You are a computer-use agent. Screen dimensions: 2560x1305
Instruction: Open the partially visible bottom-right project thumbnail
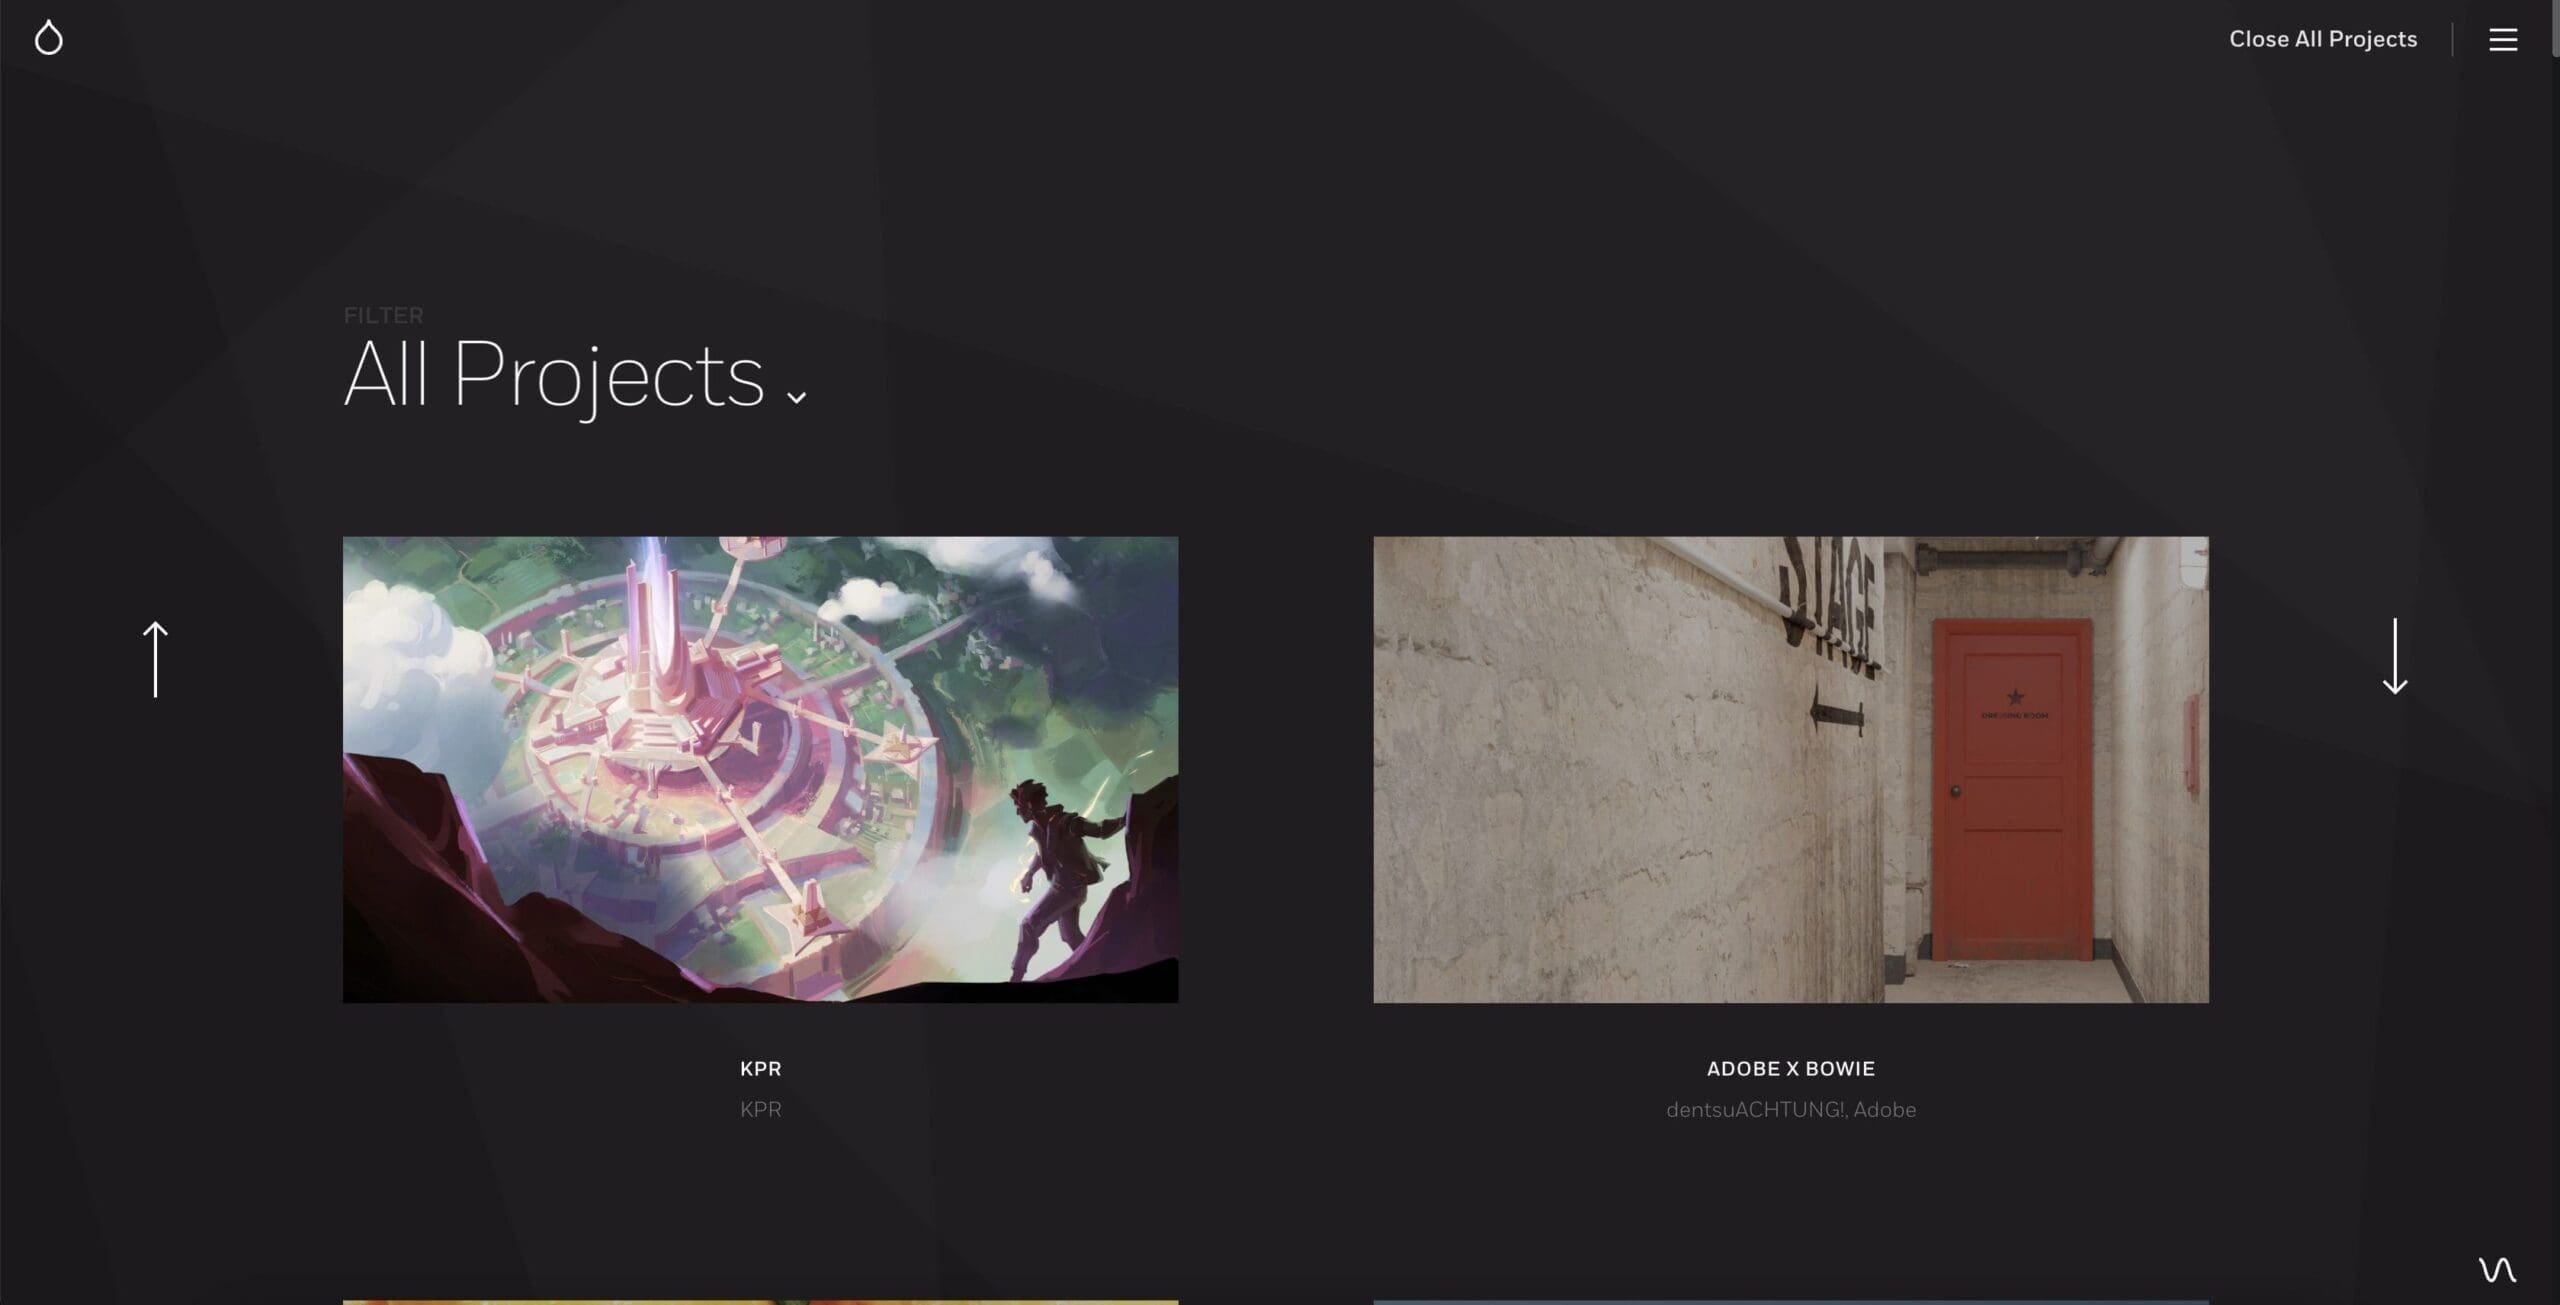pos(1790,1302)
